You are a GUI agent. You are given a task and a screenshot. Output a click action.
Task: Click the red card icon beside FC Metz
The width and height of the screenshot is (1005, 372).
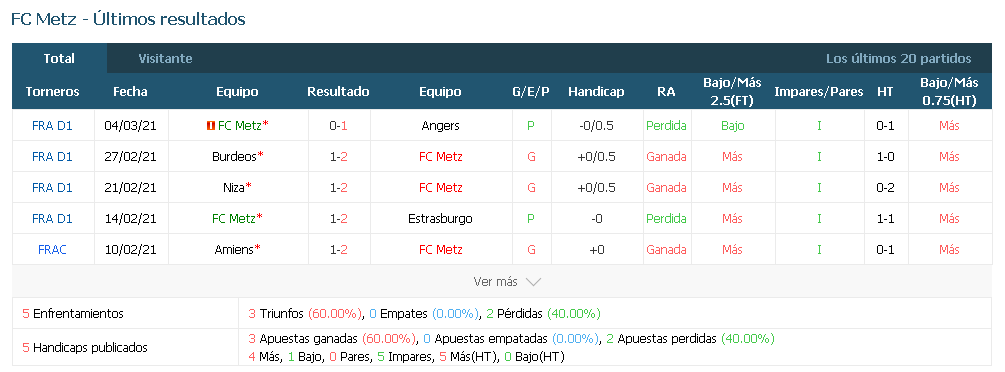pos(210,126)
